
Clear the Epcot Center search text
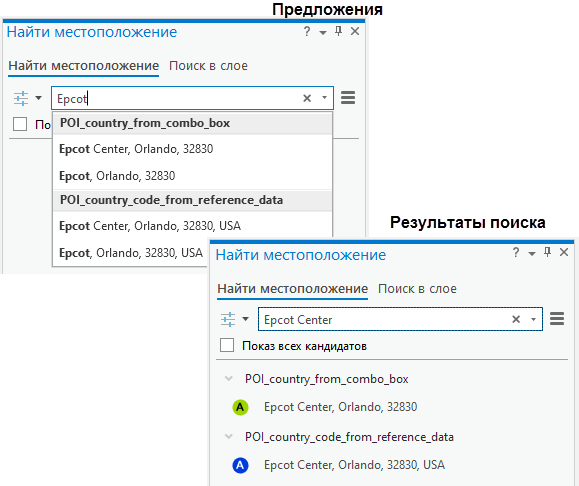516,319
